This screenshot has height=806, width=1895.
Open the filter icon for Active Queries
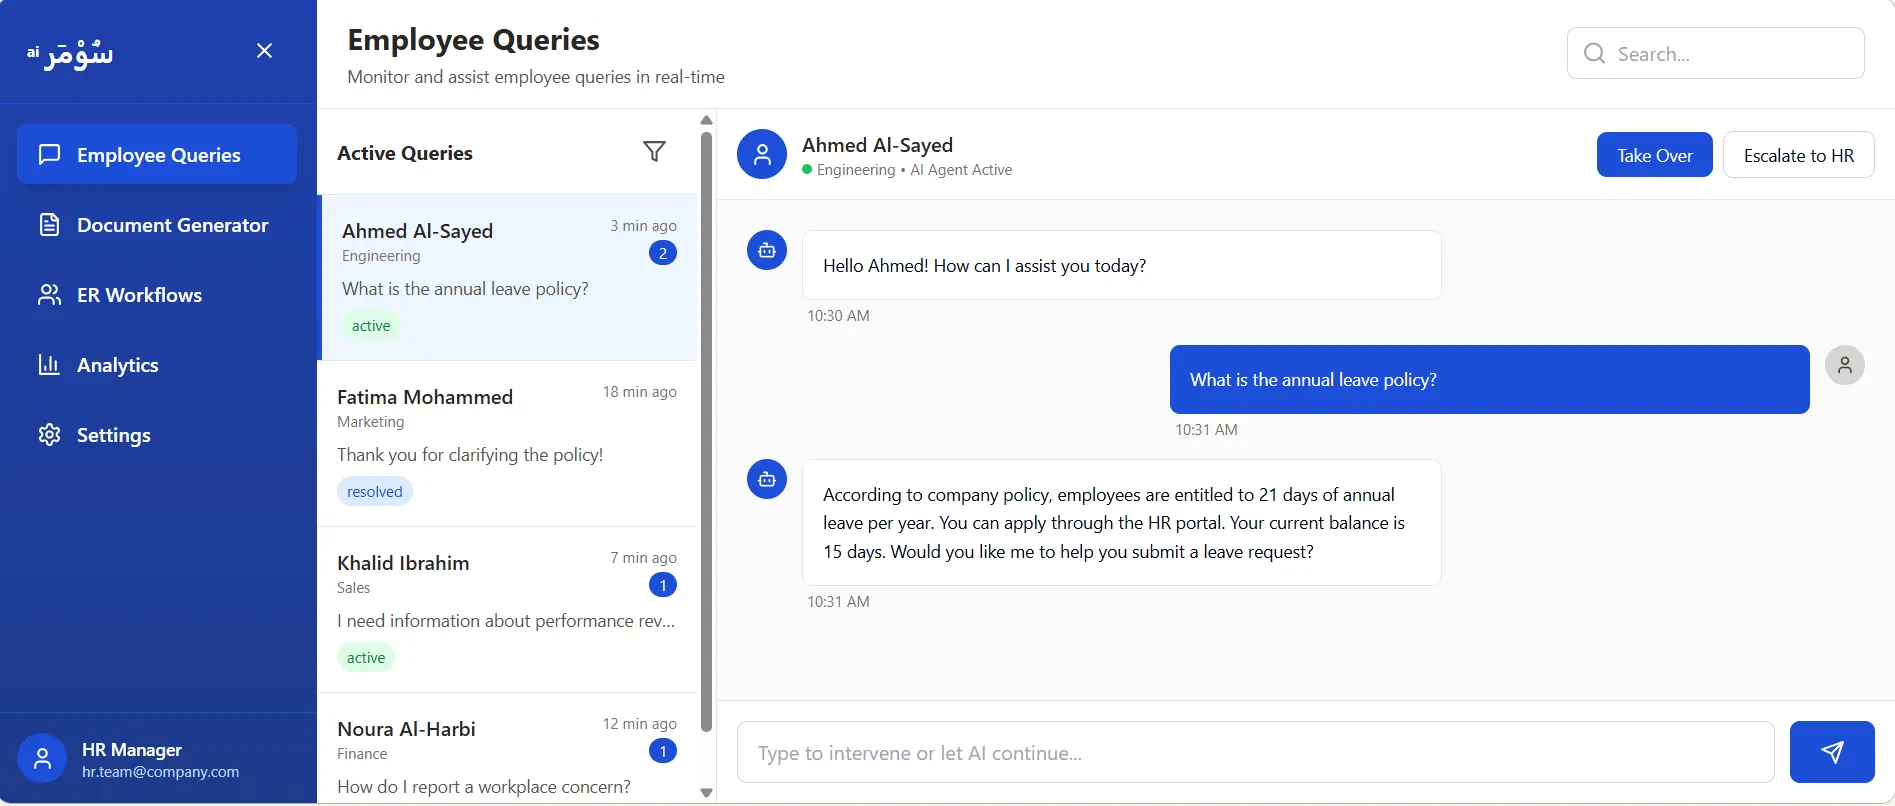654,151
